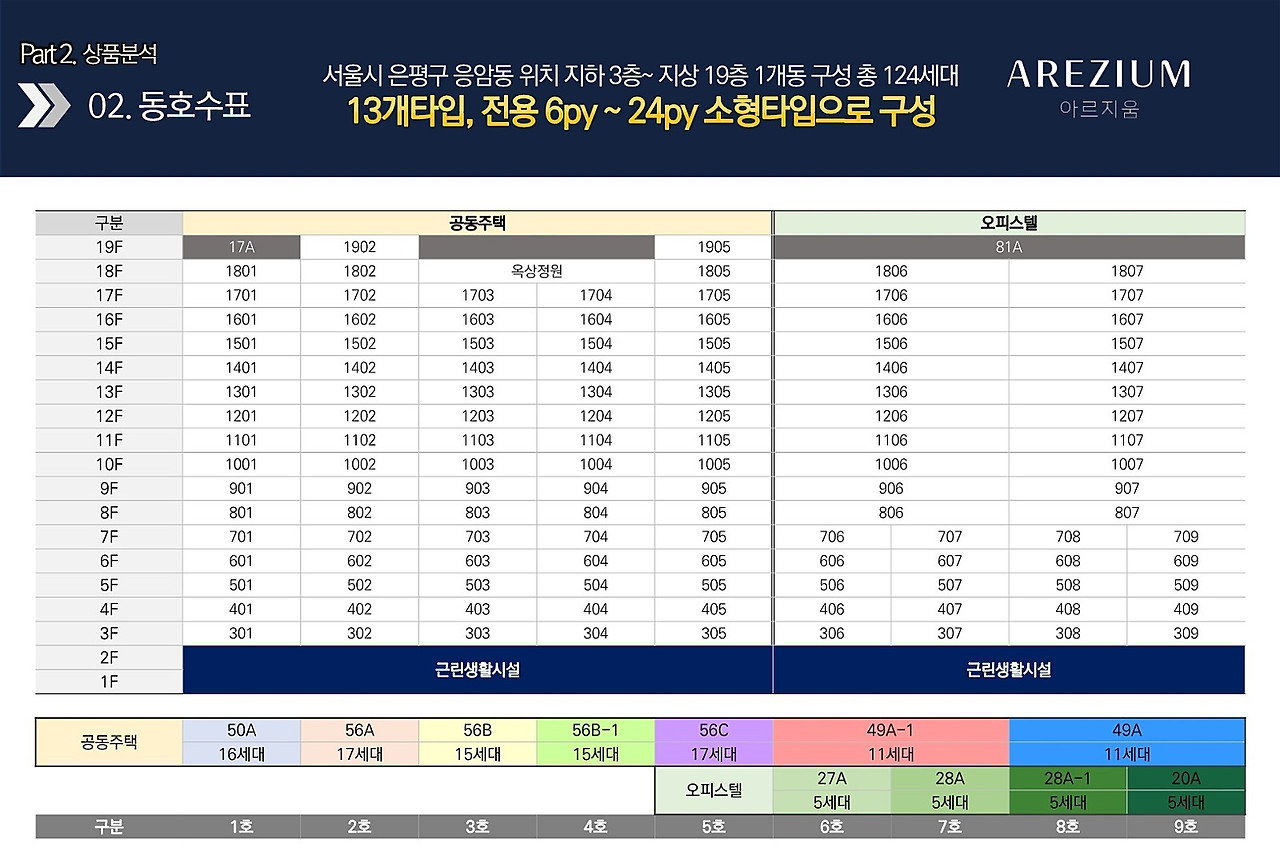Select unit 1801
Image resolution: width=1280 pixels, height=855 pixels.
[241, 271]
